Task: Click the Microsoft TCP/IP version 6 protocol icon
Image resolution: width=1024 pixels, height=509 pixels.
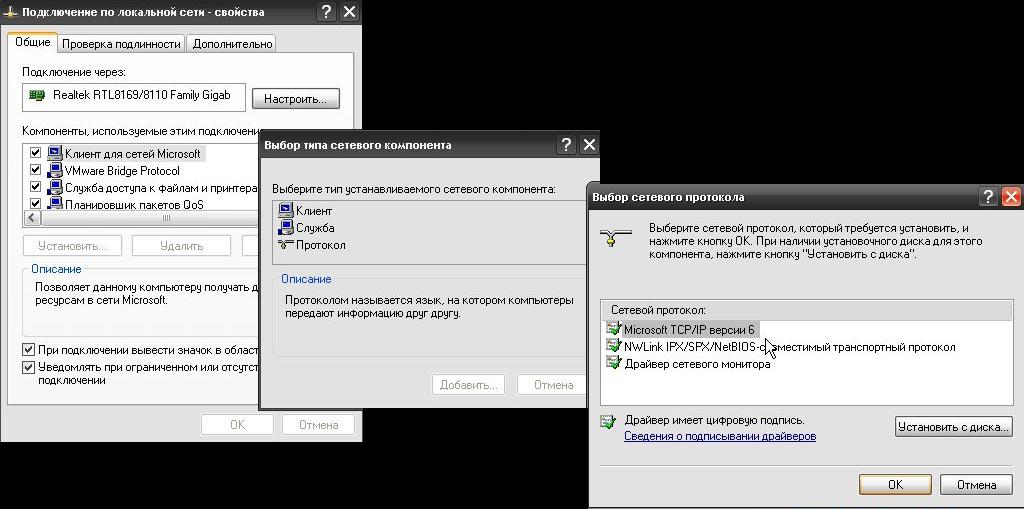Action: point(613,329)
